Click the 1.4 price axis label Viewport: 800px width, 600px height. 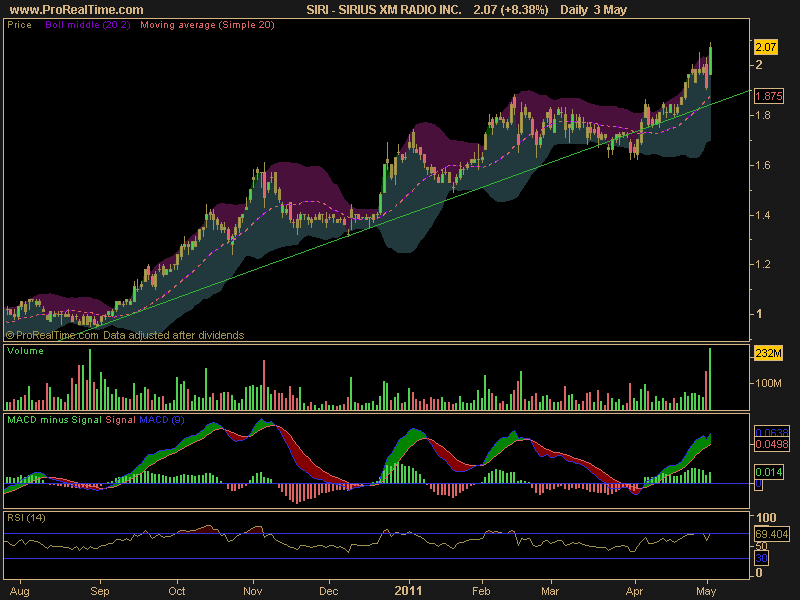click(763, 215)
